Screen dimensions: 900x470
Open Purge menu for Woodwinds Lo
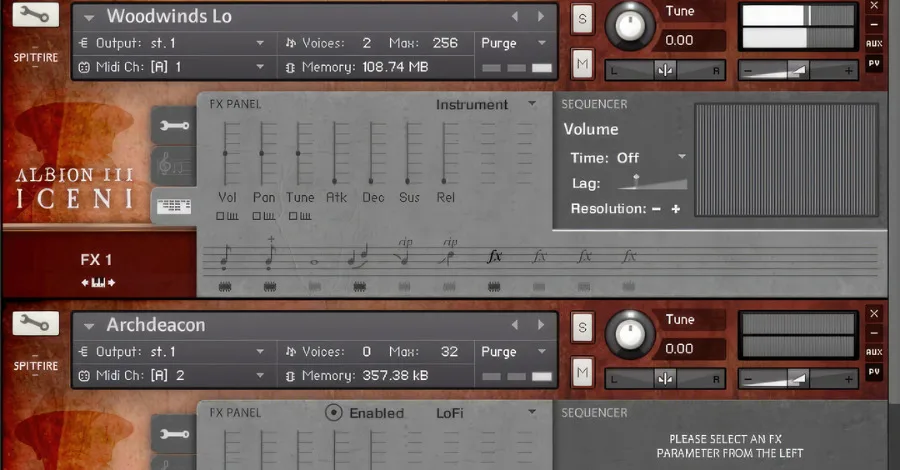point(514,43)
